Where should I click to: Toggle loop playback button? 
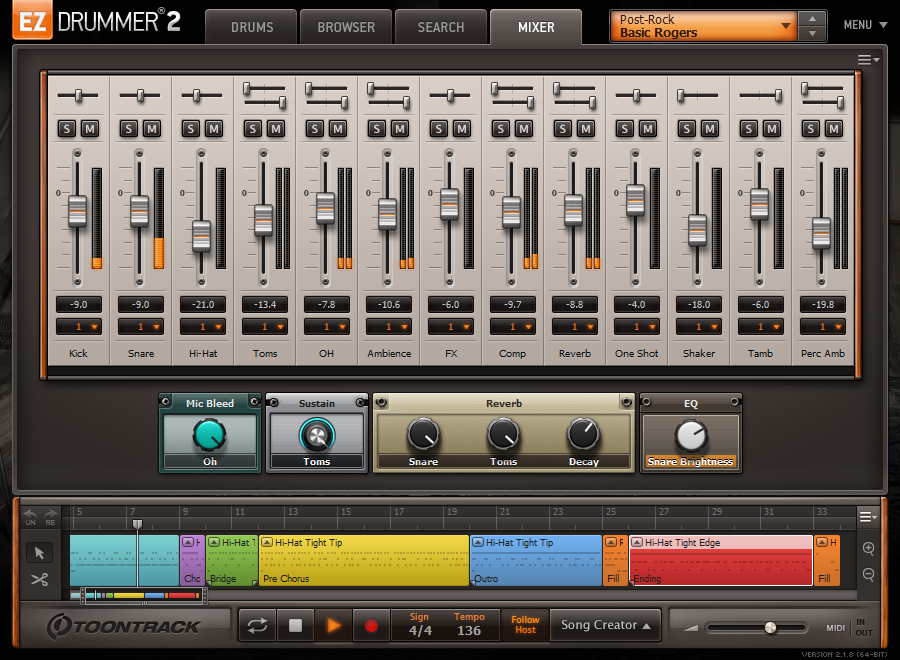point(257,625)
